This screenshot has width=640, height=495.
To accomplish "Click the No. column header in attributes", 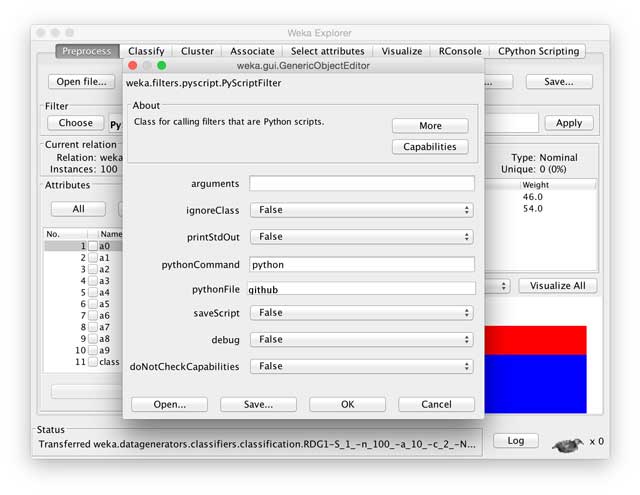I will 65,234.
